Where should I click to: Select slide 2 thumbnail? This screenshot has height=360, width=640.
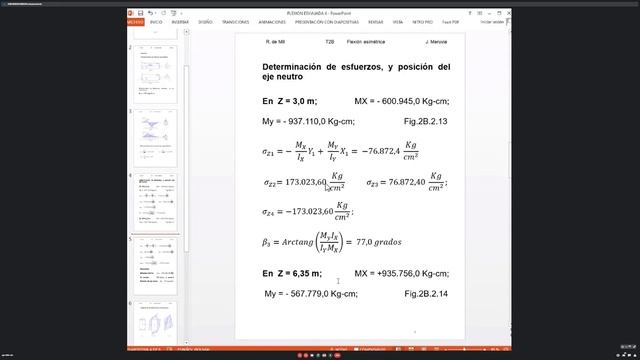pos(156,75)
